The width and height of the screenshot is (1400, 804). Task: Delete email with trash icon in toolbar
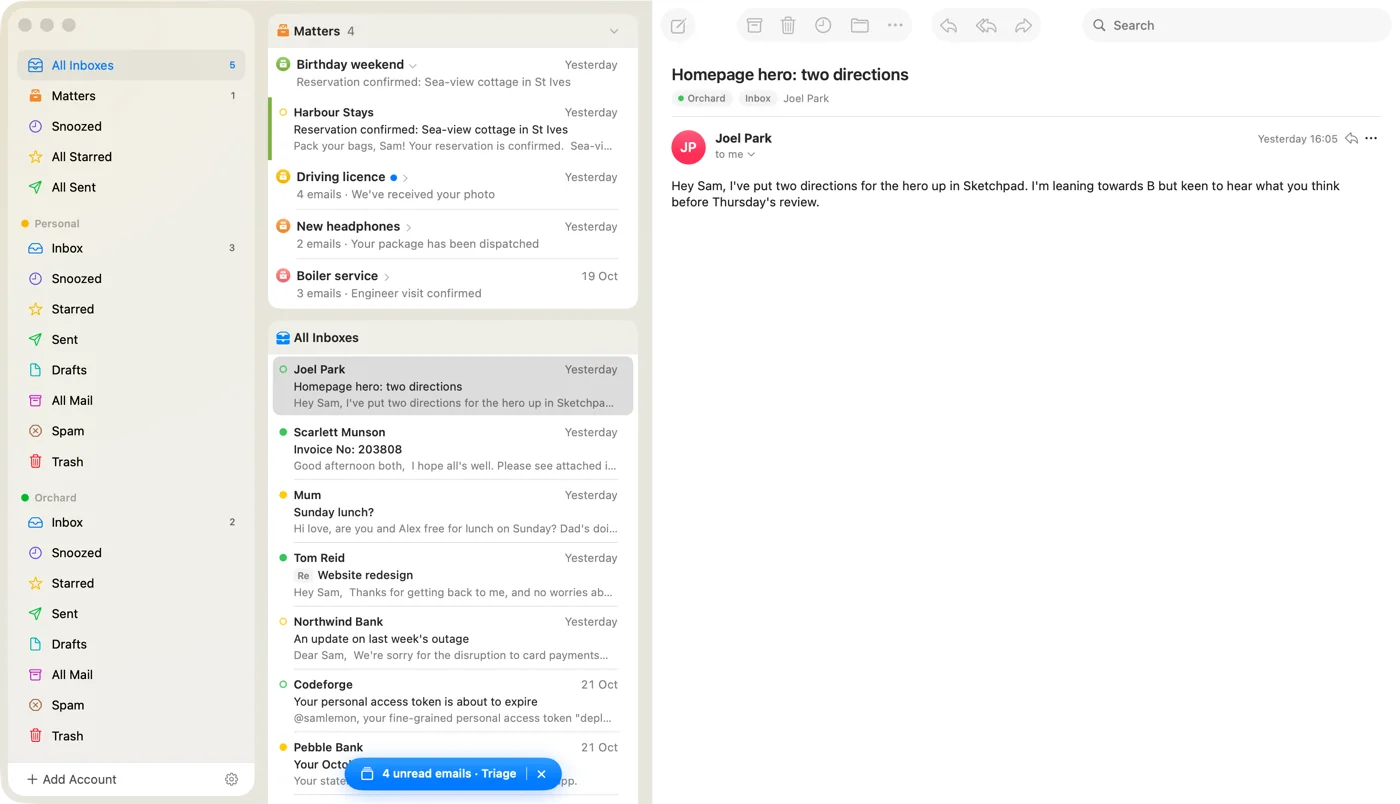pyautogui.click(x=788, y=26)
